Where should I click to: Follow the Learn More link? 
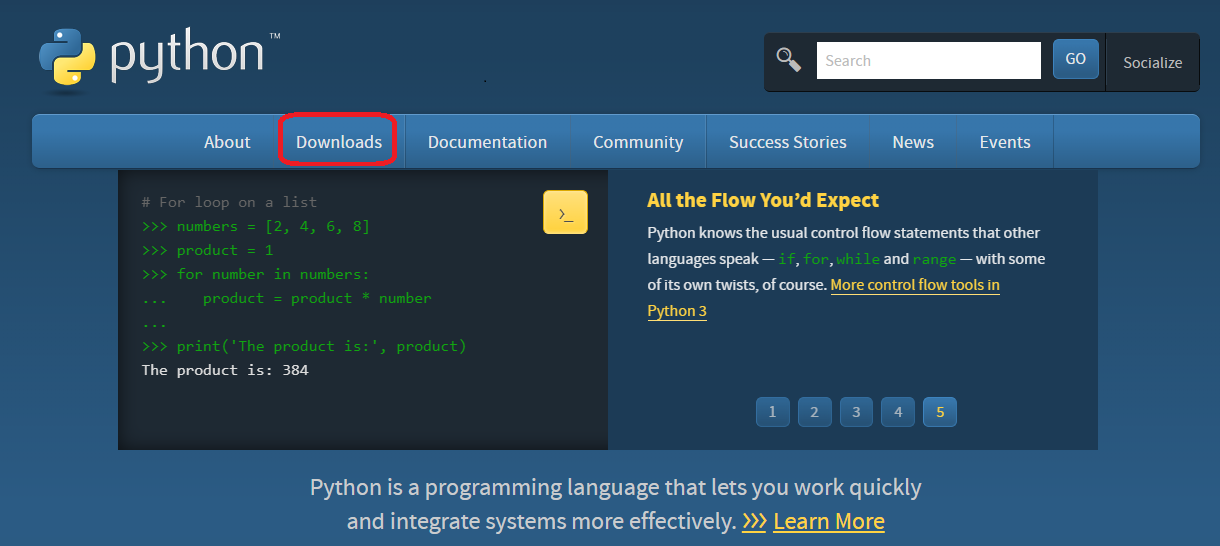(829, 521)
